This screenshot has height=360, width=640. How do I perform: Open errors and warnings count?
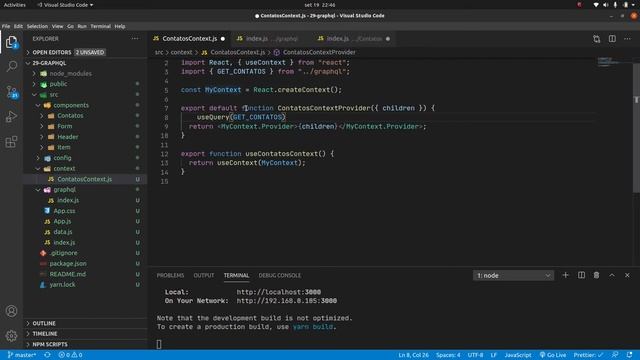coord(70,355)
